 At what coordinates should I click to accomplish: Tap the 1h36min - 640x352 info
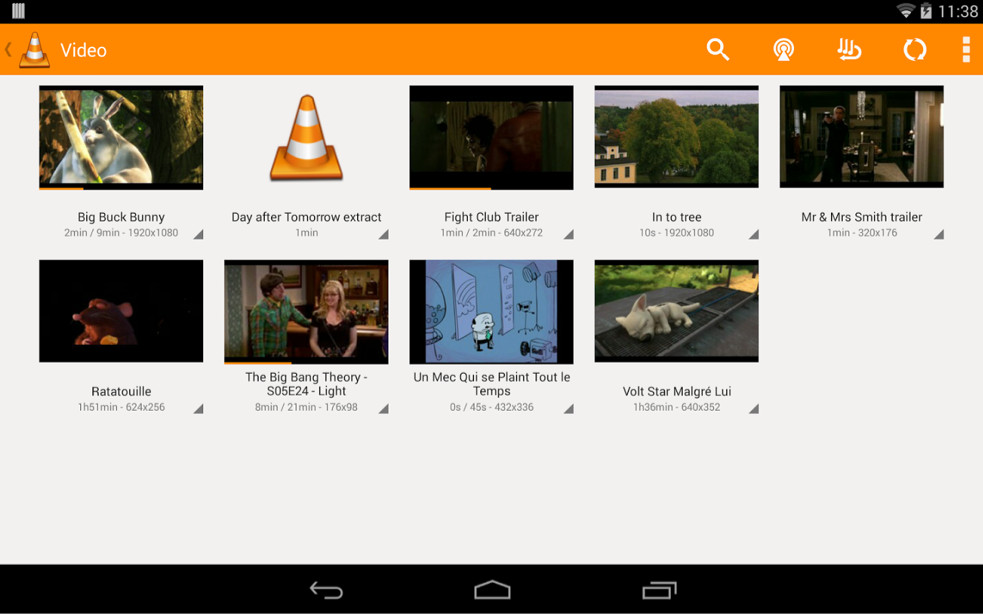pyautogui.click(x=676, y=407)
